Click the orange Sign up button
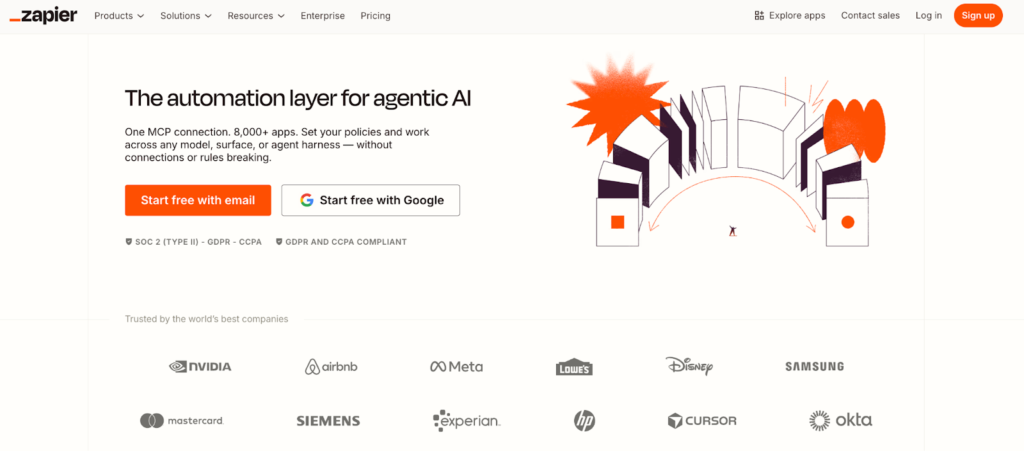1024x451 pixels. (978, 16)
